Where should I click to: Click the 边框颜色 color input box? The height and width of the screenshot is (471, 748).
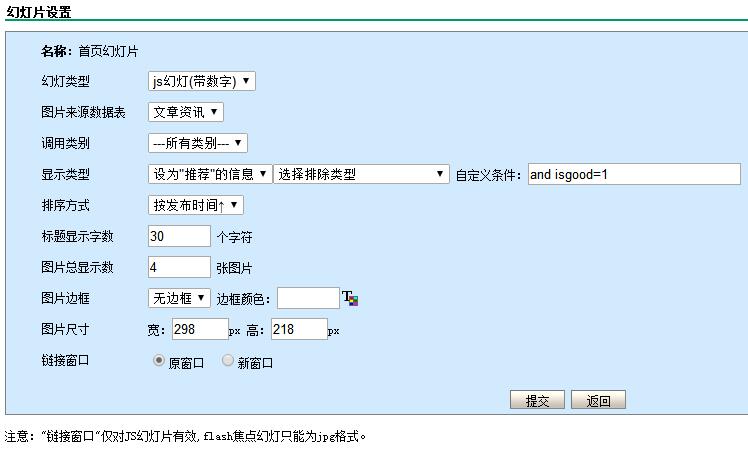click(308, 298)
